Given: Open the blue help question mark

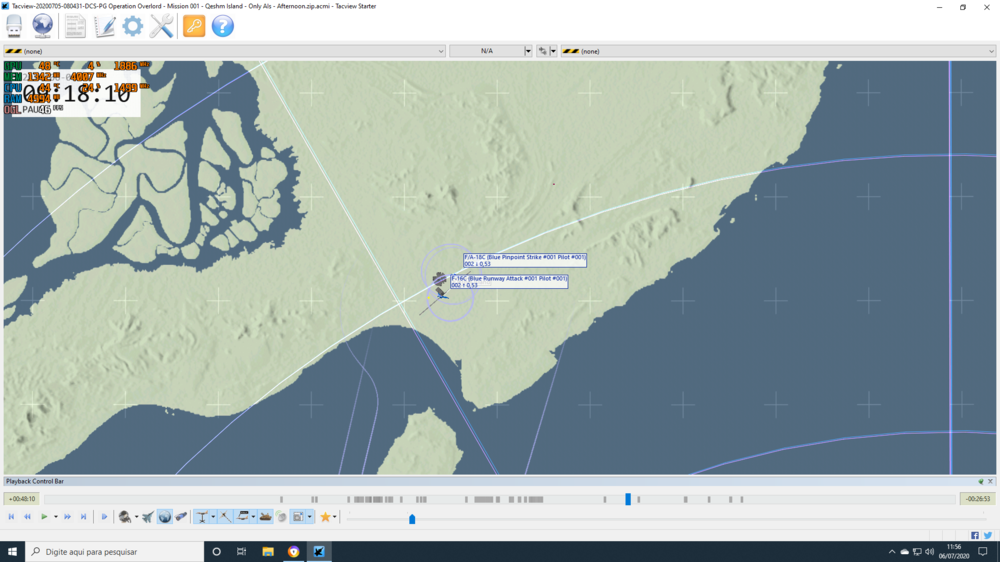Looking at the screenshot, I should pyautogui.click(x=223, y=26).
